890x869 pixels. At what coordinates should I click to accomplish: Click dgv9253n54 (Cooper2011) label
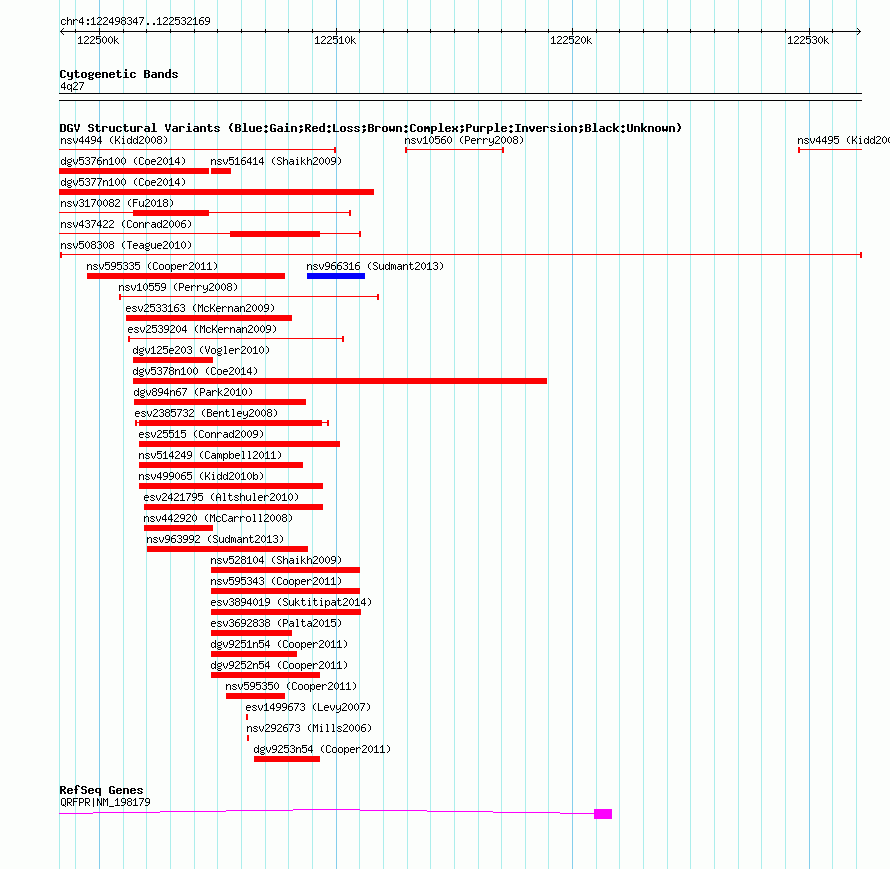pos(322,749)
